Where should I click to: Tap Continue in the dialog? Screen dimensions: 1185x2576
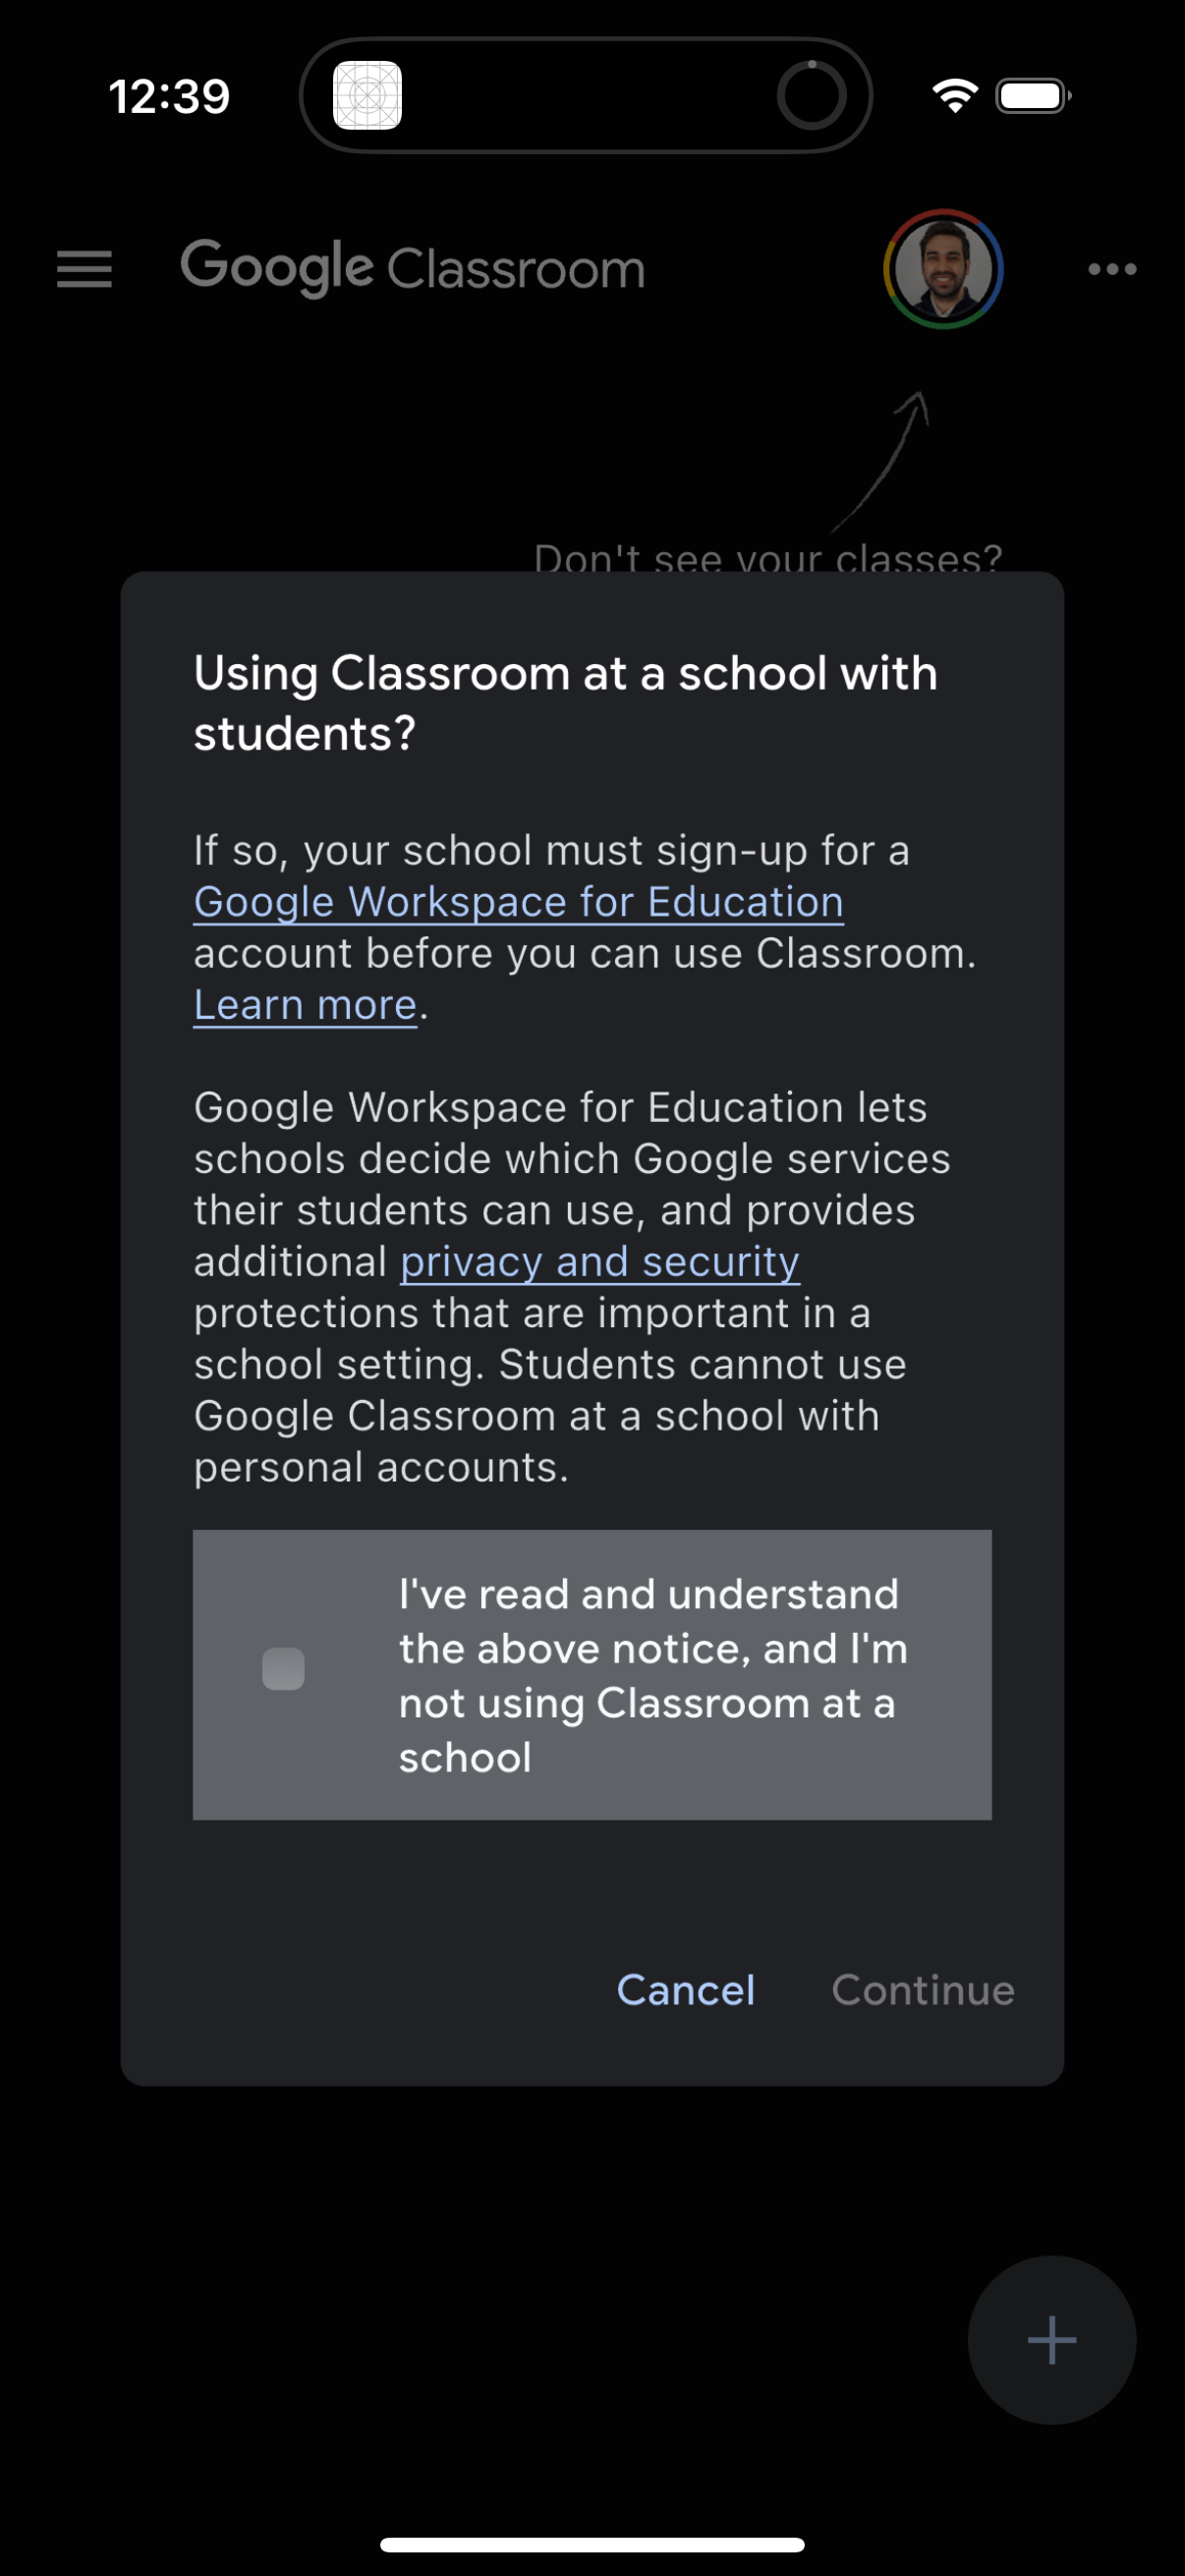[x=922, y=1989]
